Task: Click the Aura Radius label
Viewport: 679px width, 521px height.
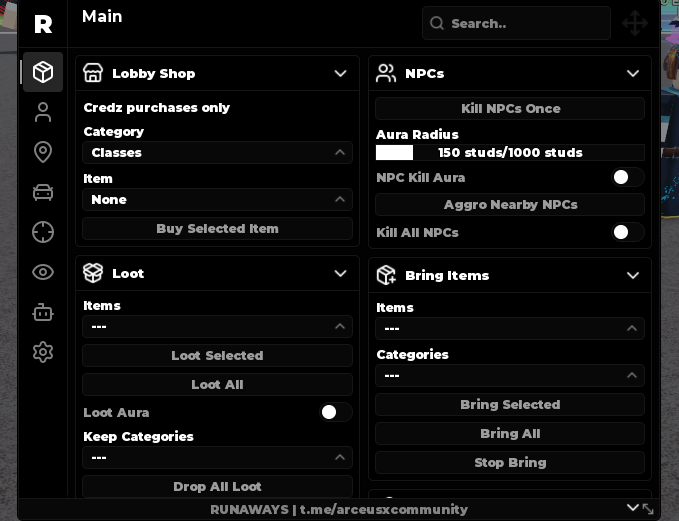Action: (417, 135)
